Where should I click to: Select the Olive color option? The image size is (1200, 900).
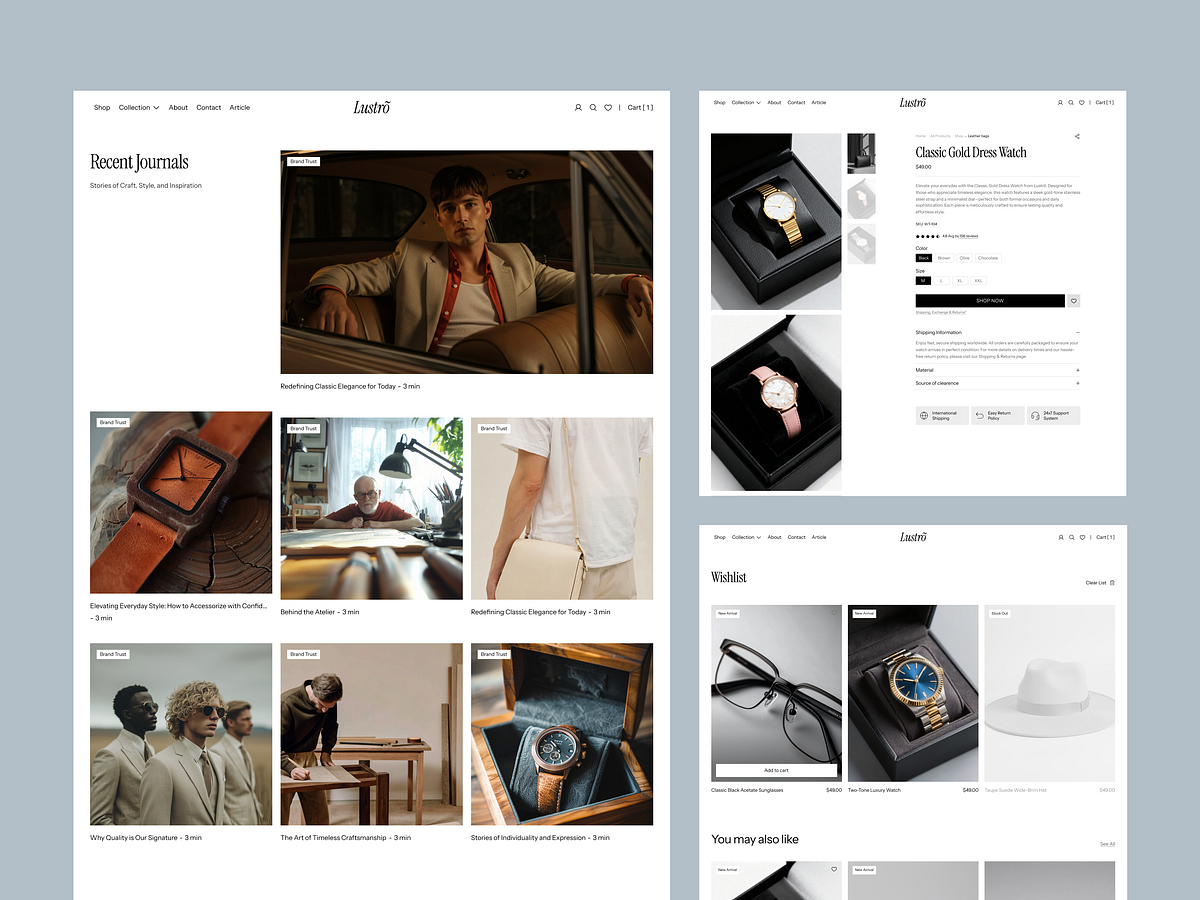[965, 258]
